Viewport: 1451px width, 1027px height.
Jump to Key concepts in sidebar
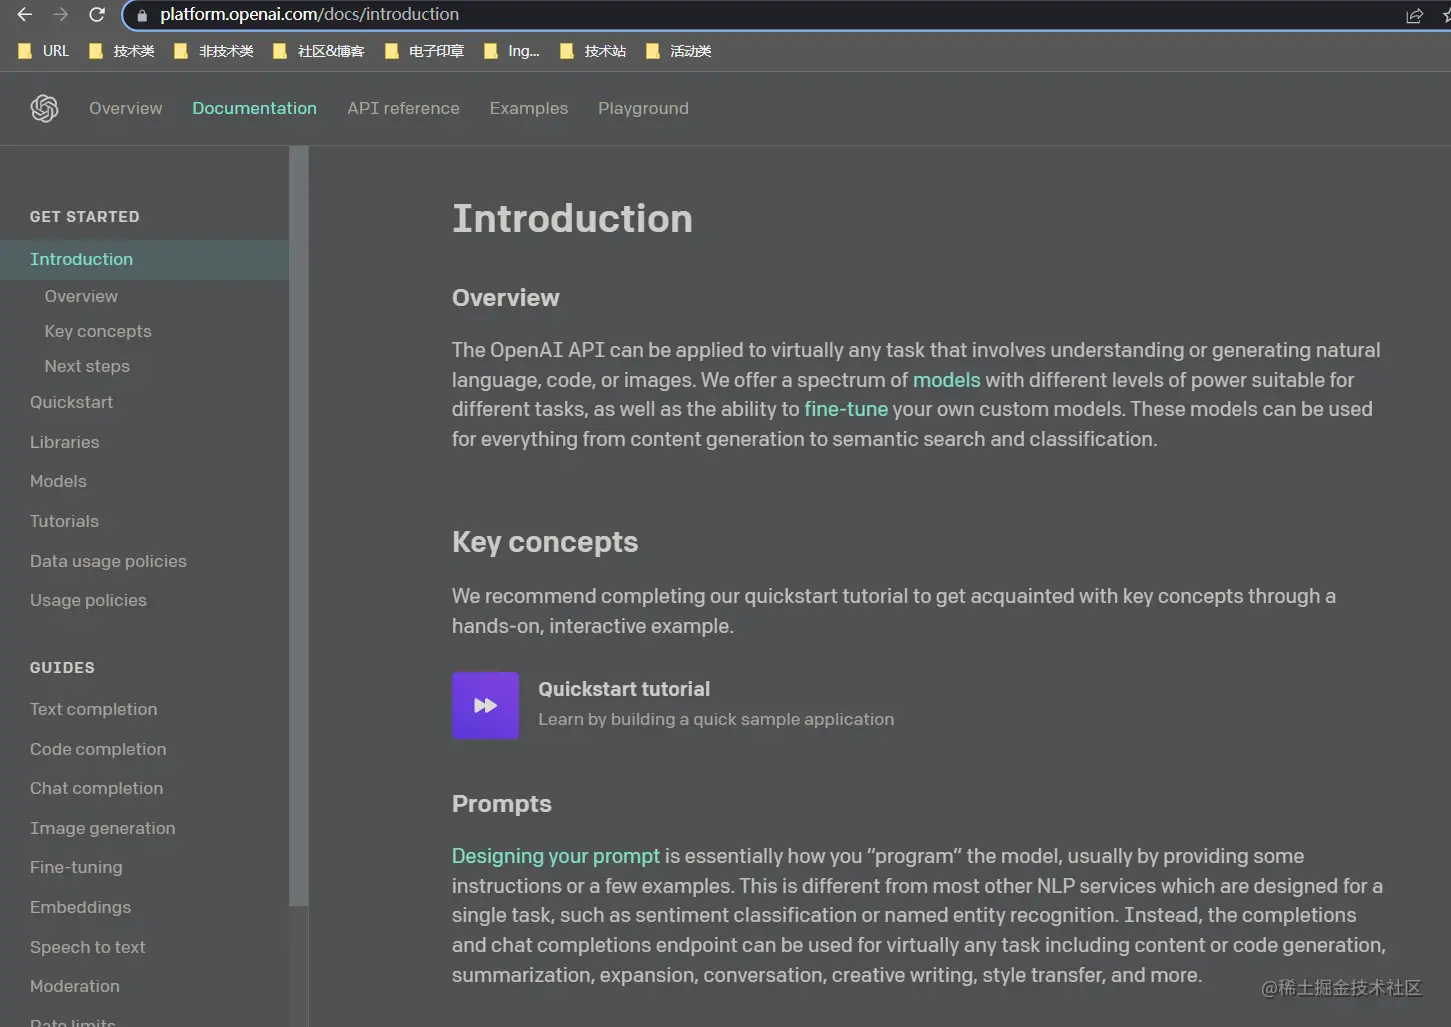pyautogui.click(x=98, y=331)
